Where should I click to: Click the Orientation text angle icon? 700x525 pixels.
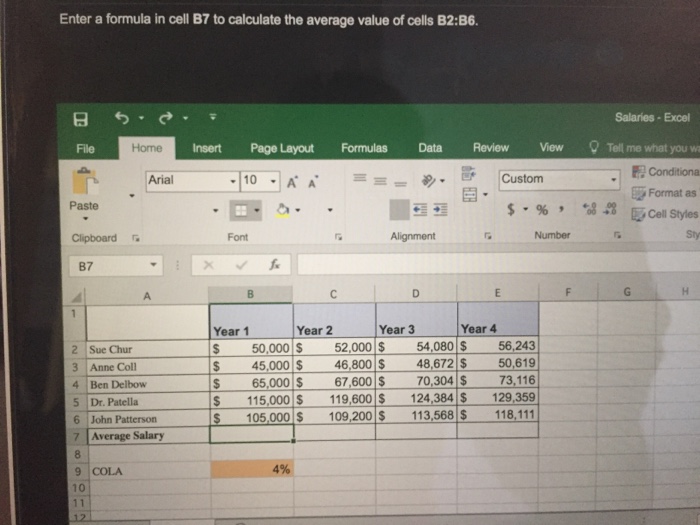(x=428, y=181)
